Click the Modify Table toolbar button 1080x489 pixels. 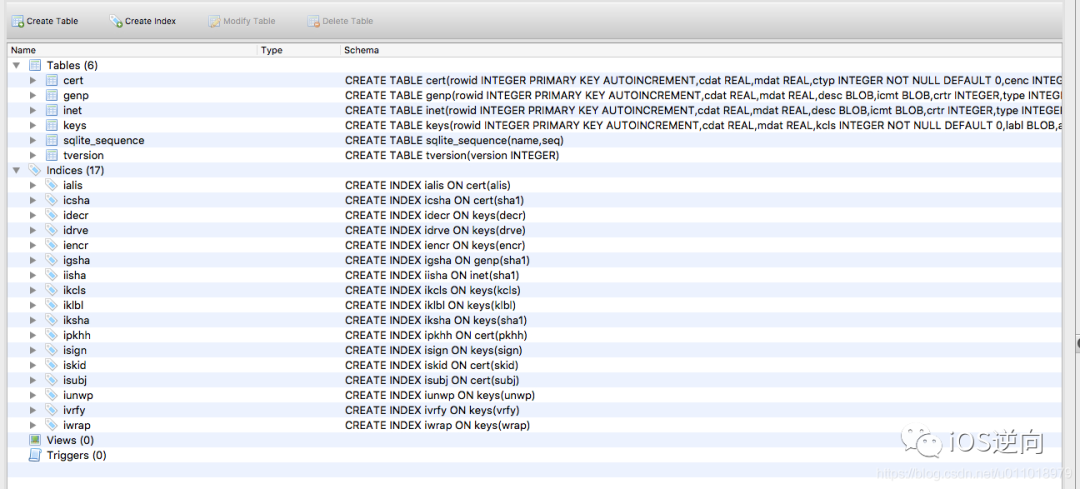tap(242, 21)
